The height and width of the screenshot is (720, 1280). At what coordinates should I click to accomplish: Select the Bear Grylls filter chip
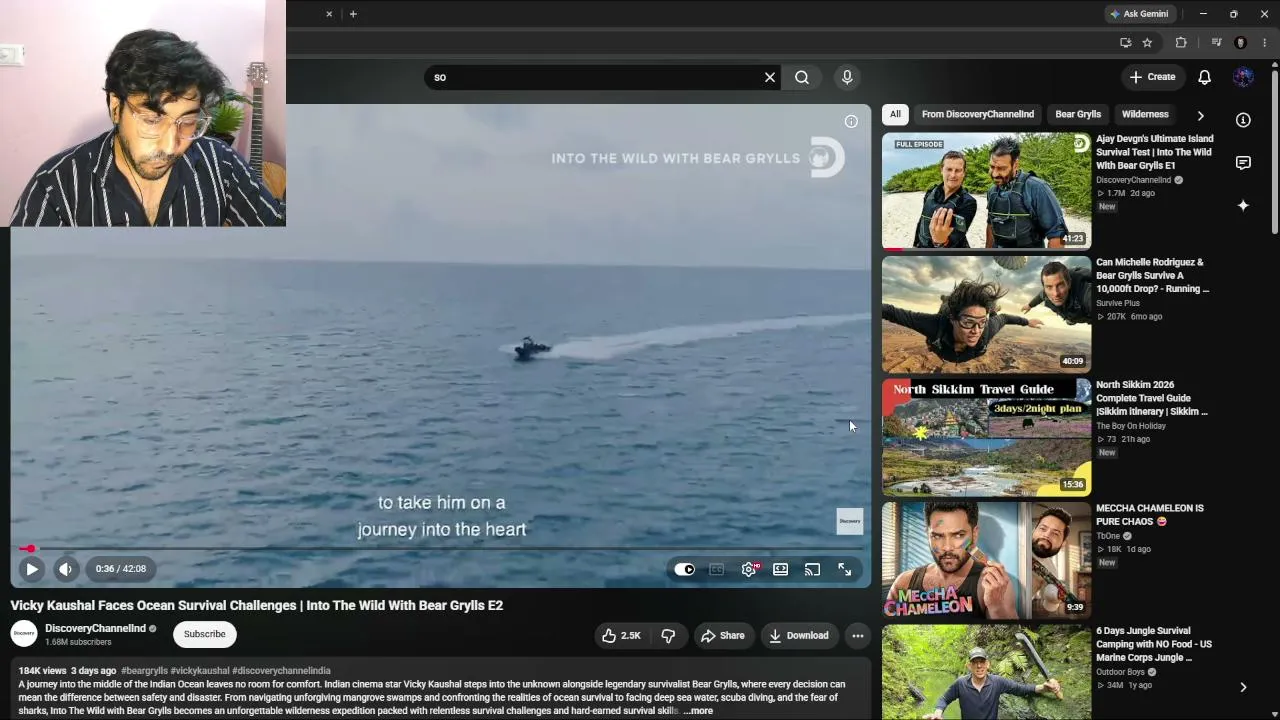(1078, 114)
